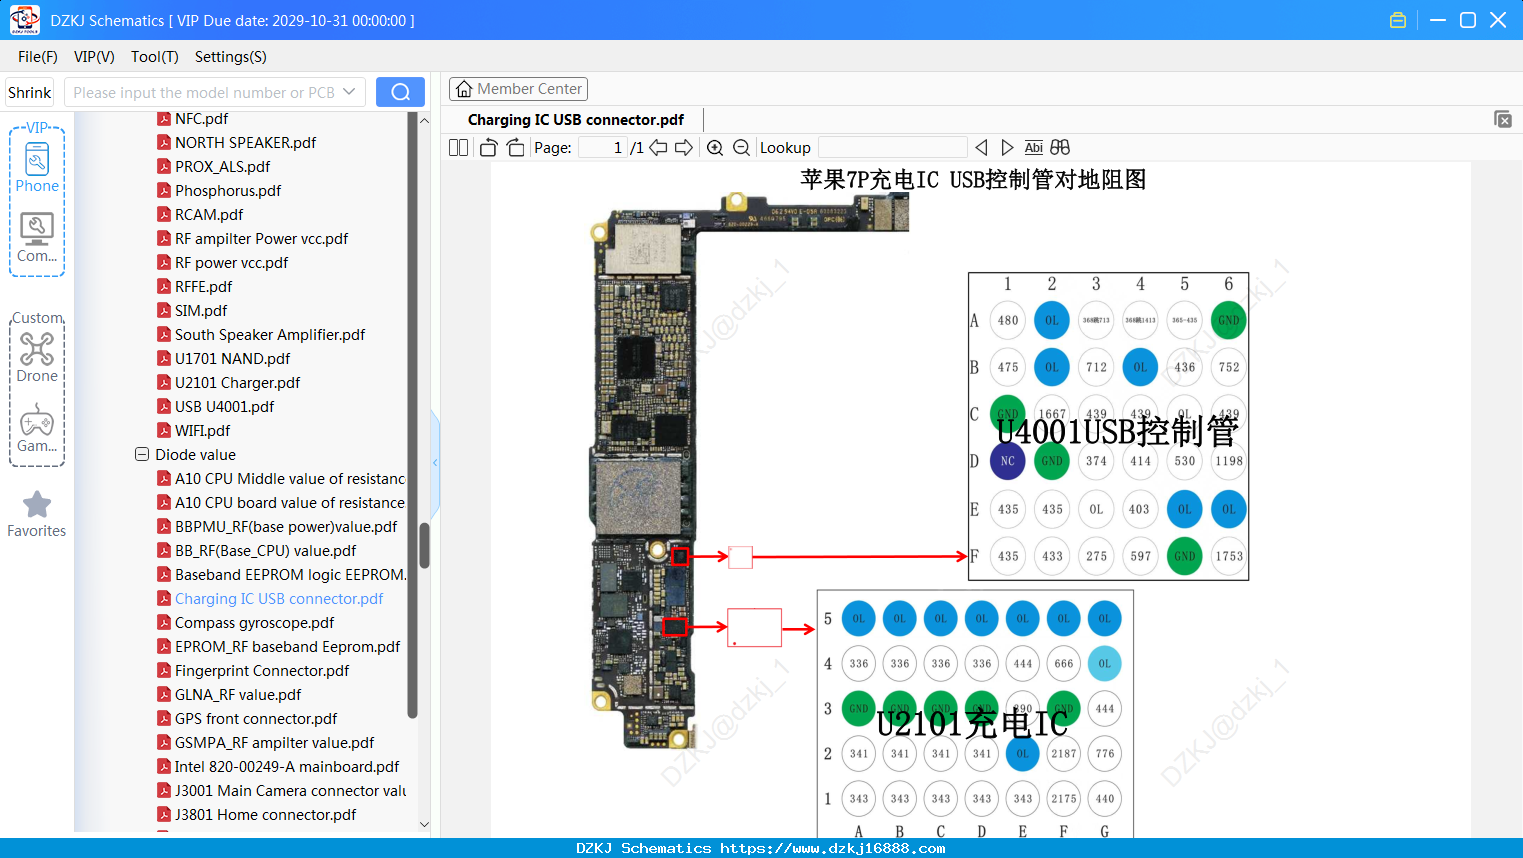Rotate the page clockwise
The width and height of the screenshot is (1523, 858).
click(x=515, y=148)
